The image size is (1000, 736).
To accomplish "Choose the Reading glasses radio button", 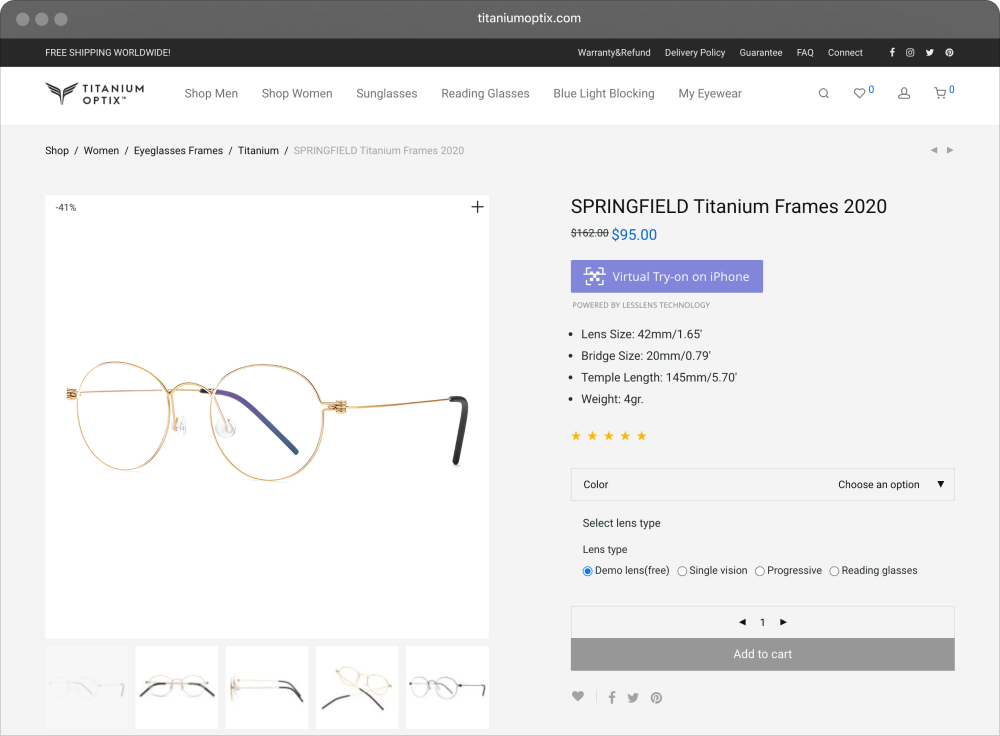I will click(x=834, y=571).
